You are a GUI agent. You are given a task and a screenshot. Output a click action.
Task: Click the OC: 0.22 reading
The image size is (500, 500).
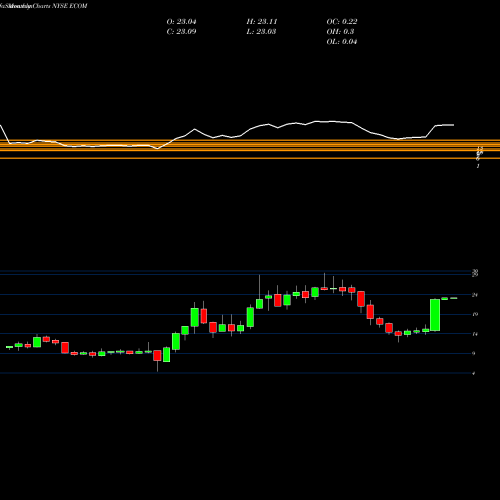342,22
